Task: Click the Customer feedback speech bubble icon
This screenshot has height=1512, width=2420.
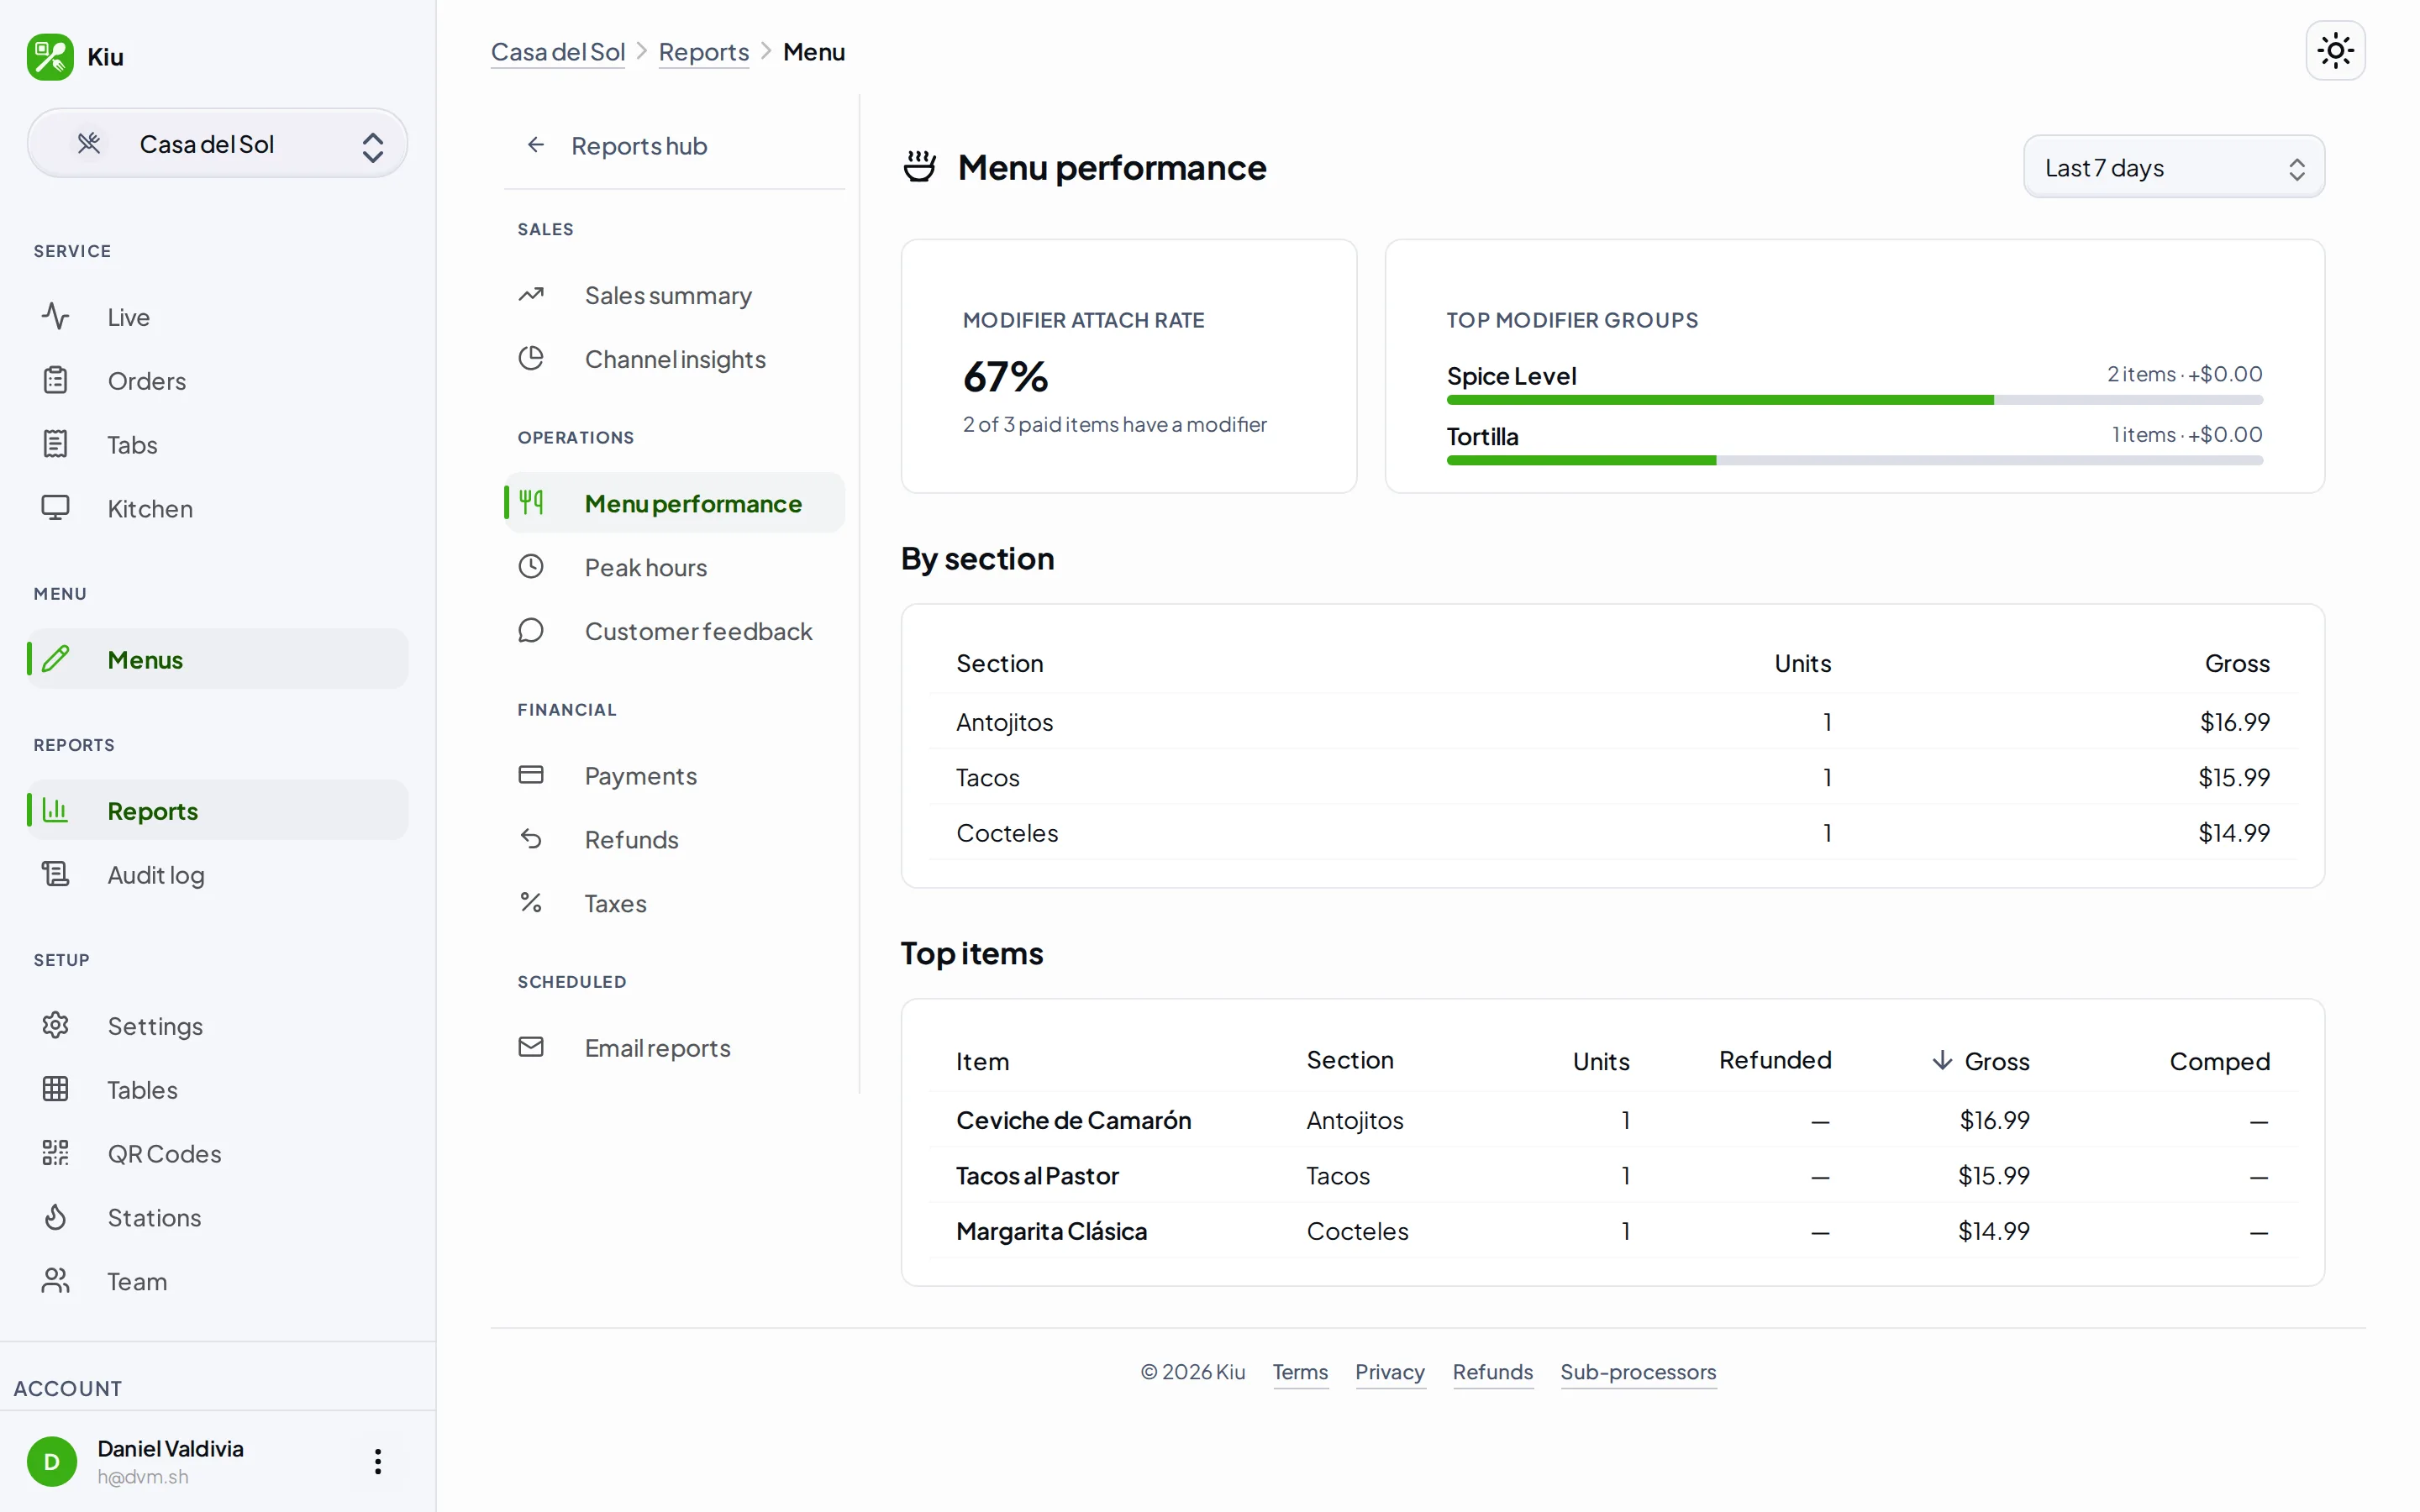Action: tap(531, 630)
